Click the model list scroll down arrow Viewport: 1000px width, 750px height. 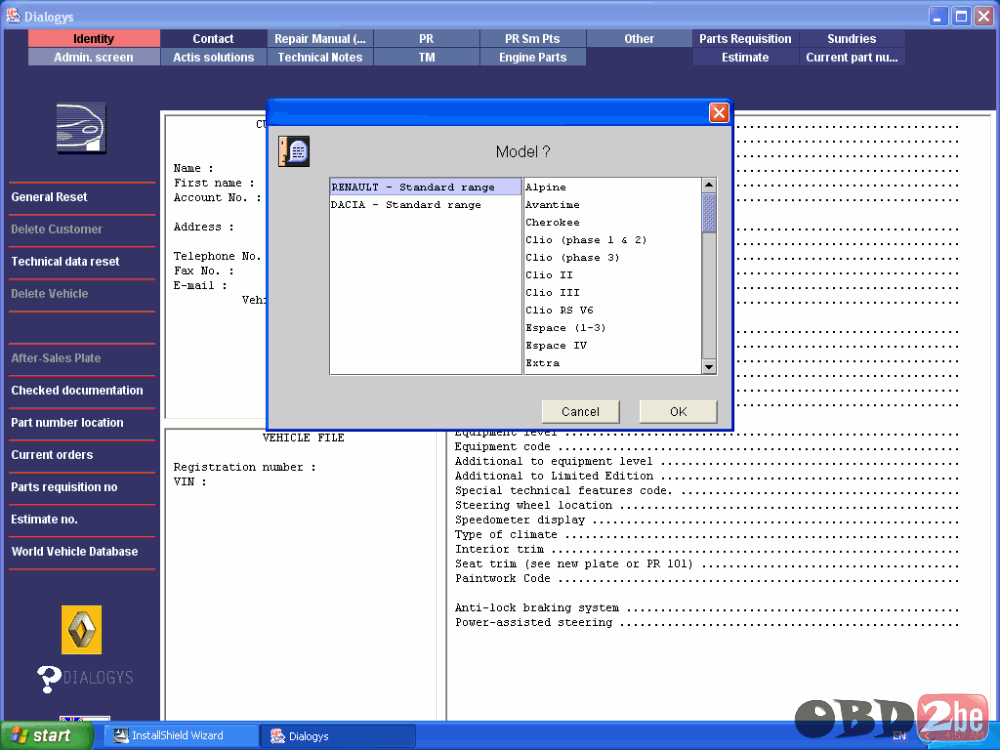coord(709,367)
